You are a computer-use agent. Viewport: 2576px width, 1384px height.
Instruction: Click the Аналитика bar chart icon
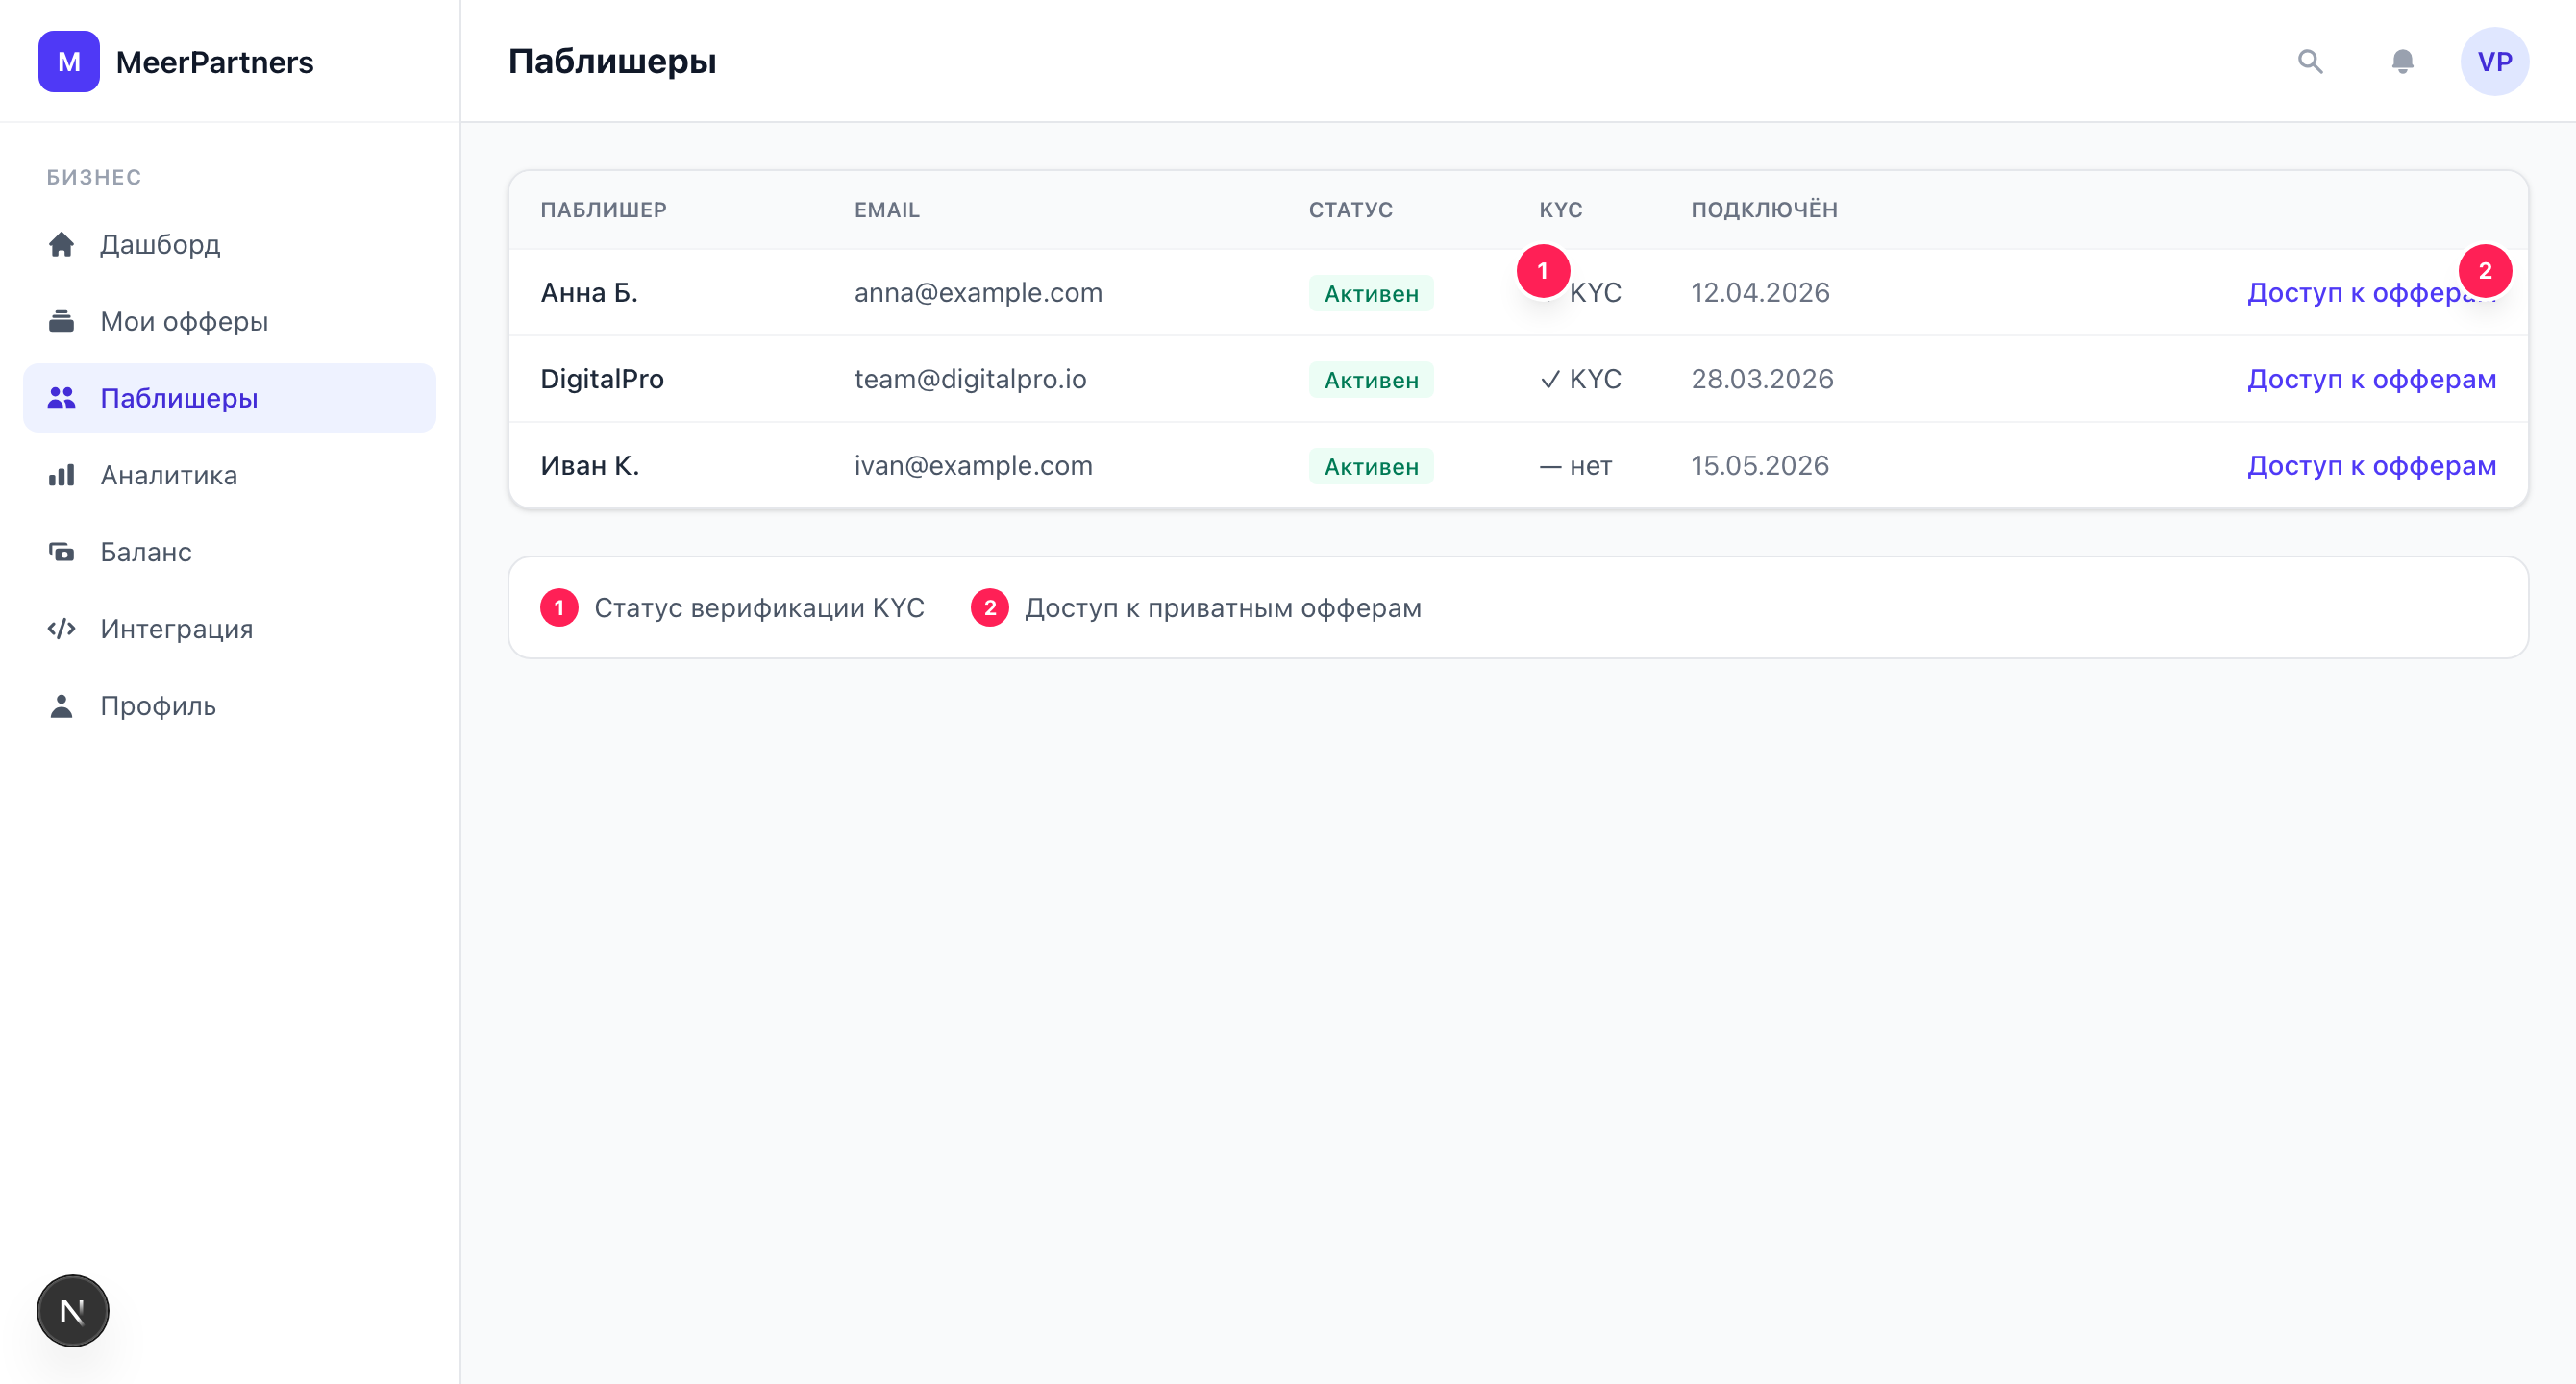(62, 475)
